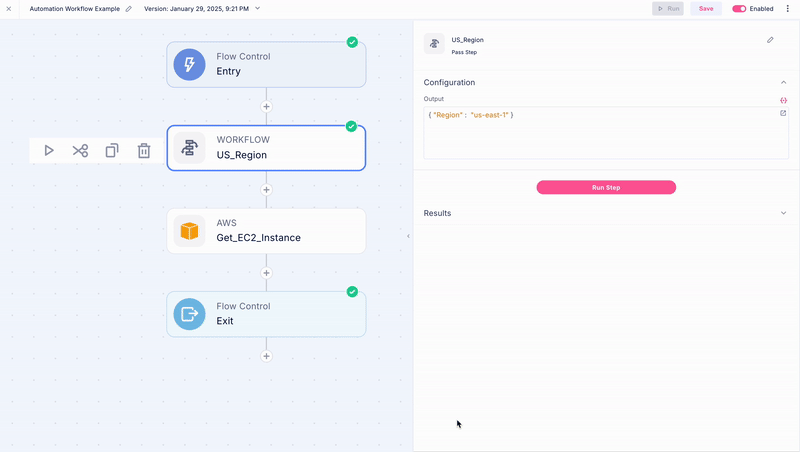The image size is (800, 452).
Task: Collapse the Configuration section
Action: [x=783, y=82]
